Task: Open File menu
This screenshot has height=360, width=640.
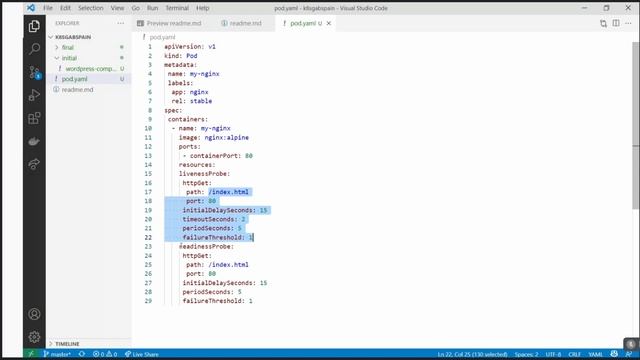Action: [48, 8]
